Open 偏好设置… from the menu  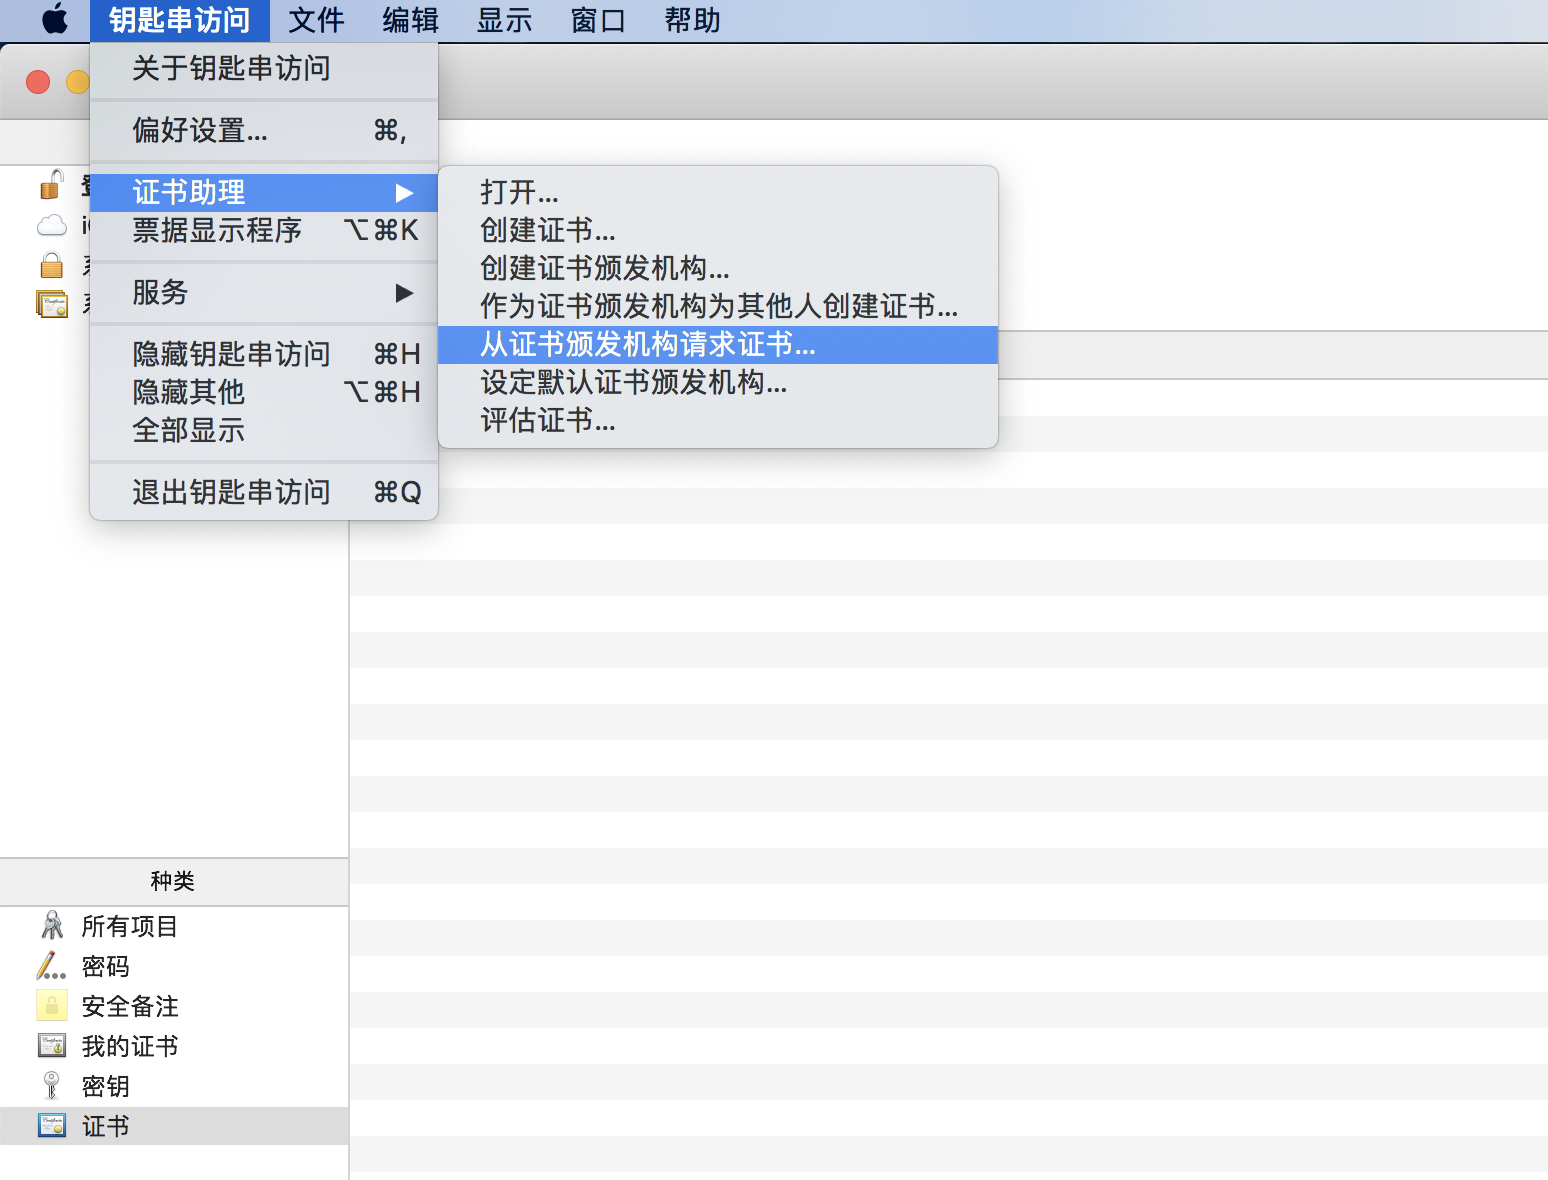(x=264, y=130)
